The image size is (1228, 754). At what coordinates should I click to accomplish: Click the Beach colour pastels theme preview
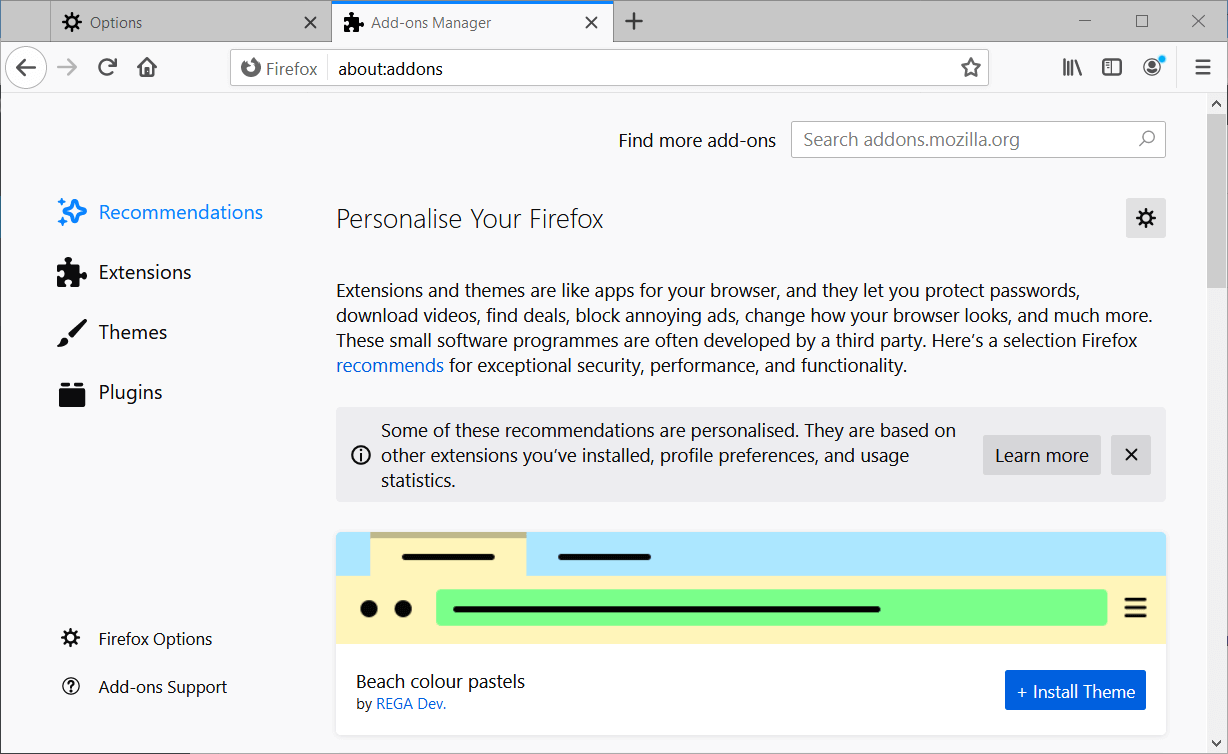[x=751, y=588]
